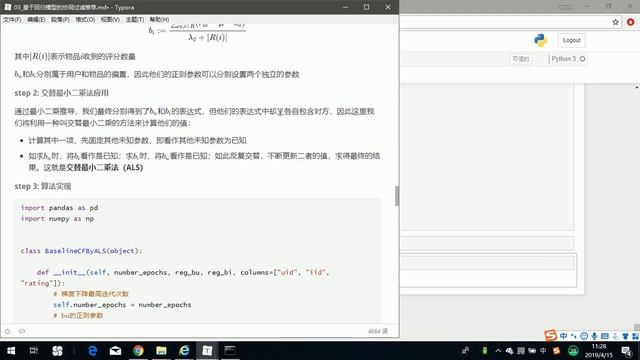Open Task View on the taskbar

34,351
